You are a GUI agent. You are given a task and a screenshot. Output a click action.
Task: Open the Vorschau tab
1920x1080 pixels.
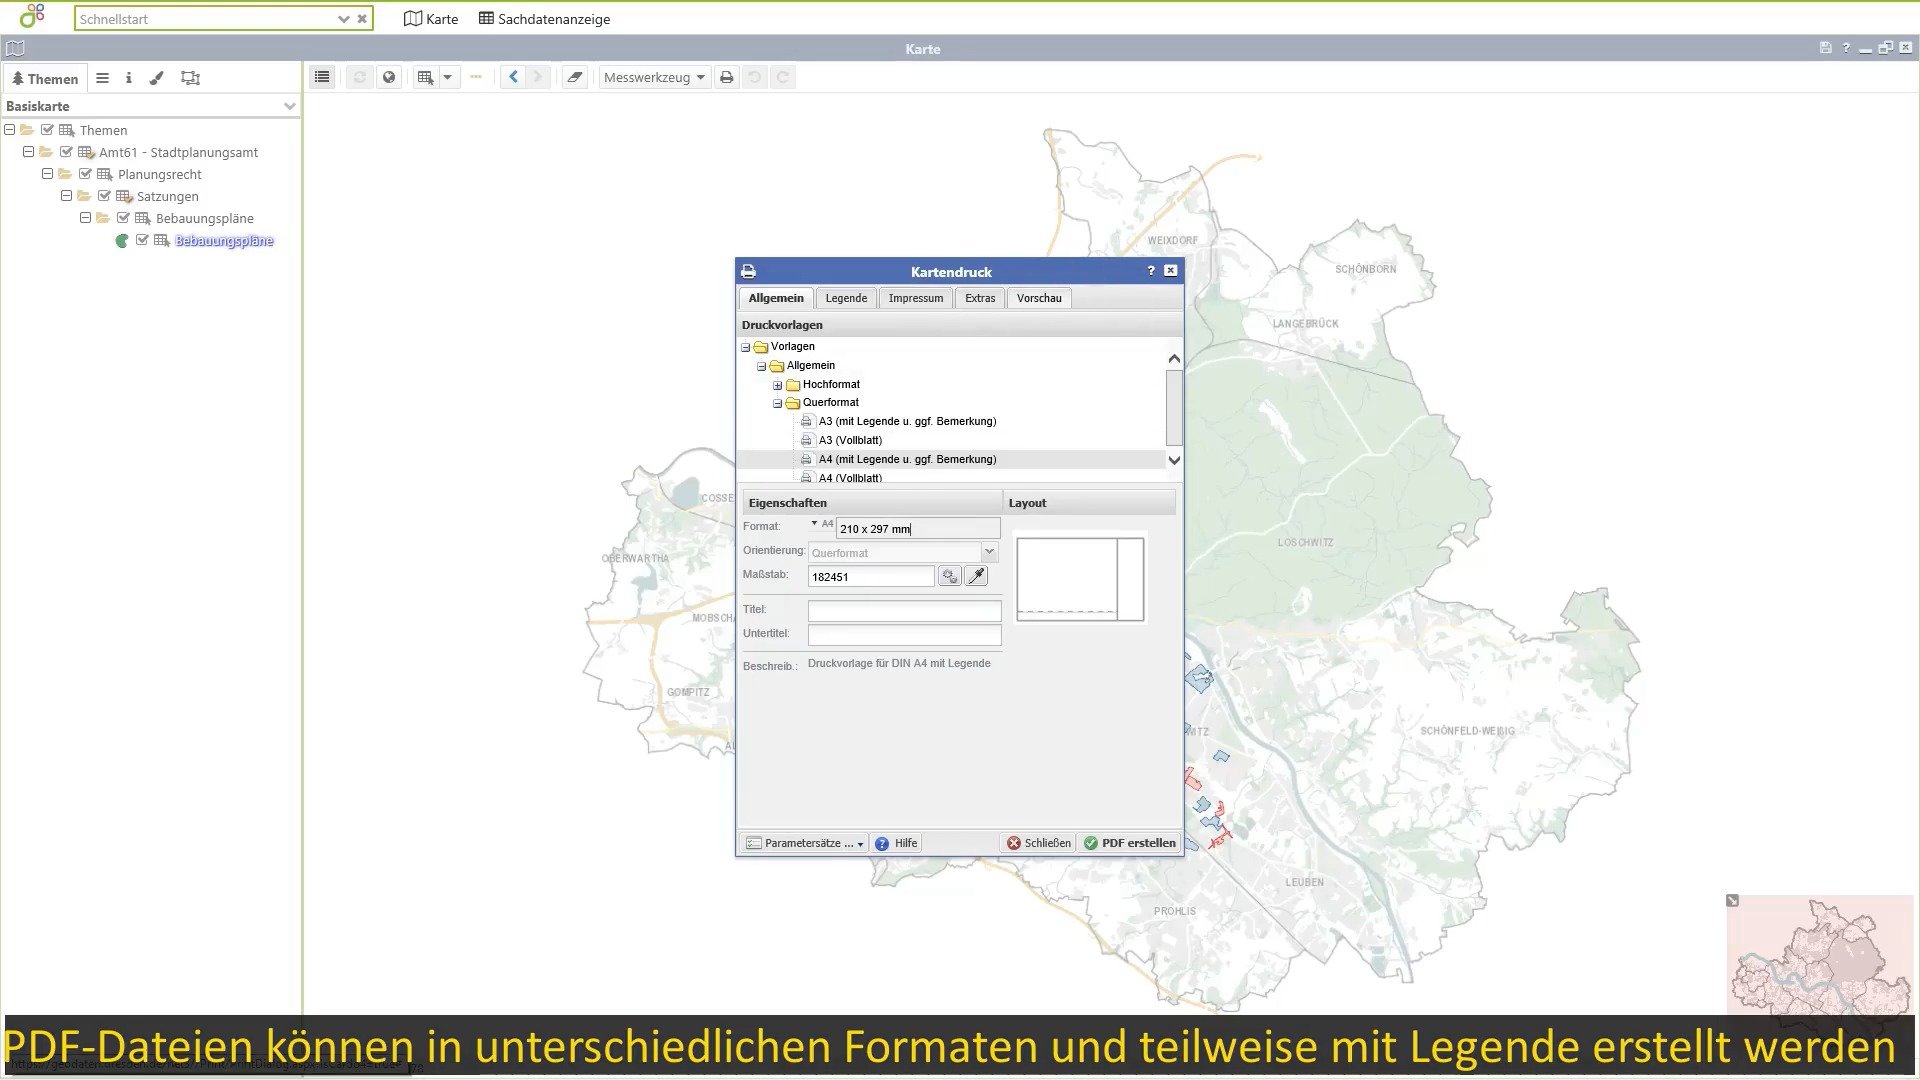(1039, 298)
